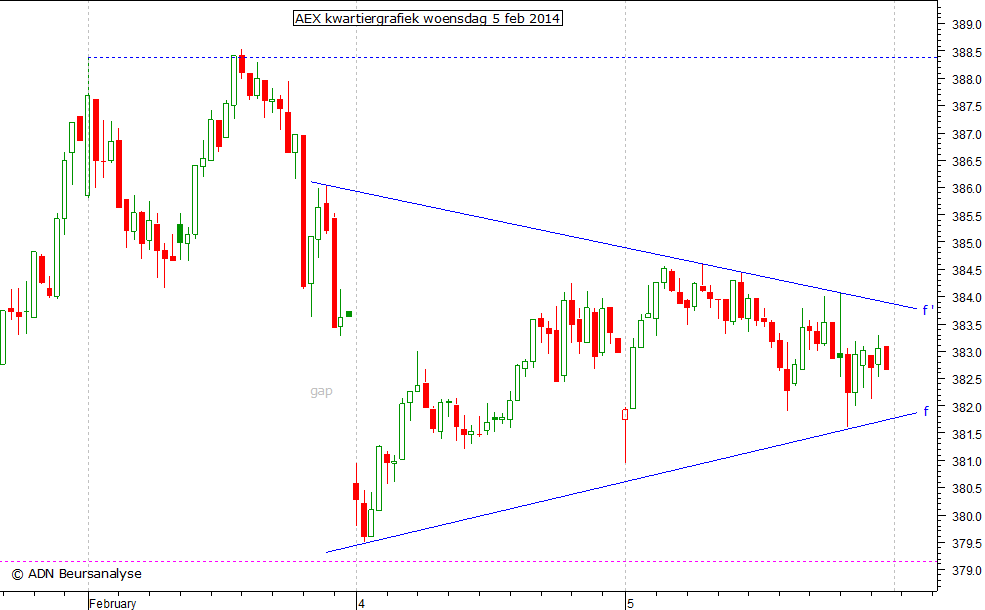Click the 'February' date axis label
Image resolution: width=985 pixels, height=610 pixels.
click(x=112, y=603)
